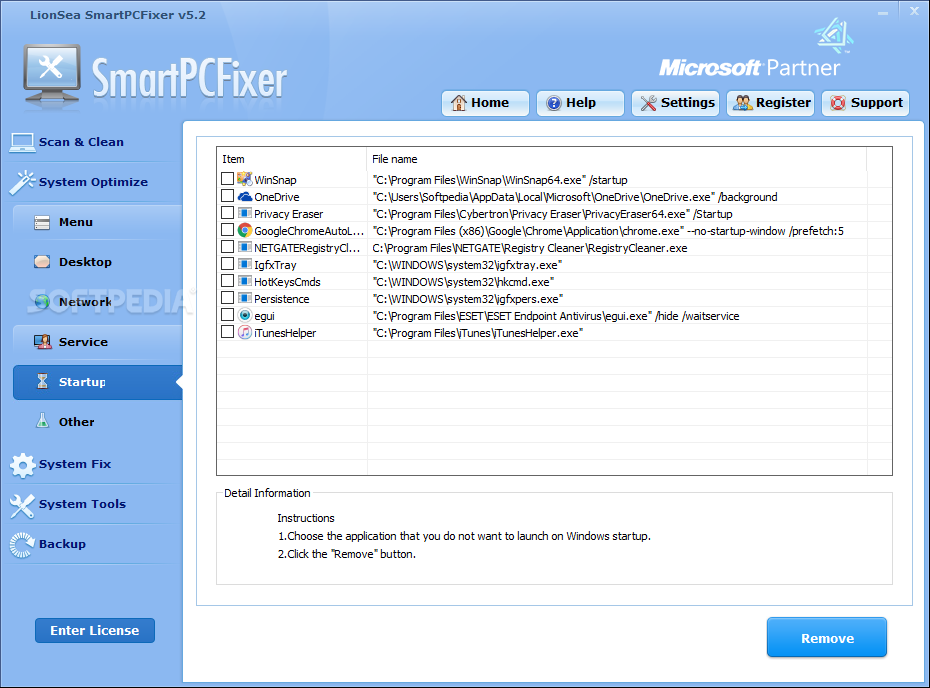The image size is (930, 688).
Task: Select the igfxtray.exe file path
Action: click(x=467, y=265)
